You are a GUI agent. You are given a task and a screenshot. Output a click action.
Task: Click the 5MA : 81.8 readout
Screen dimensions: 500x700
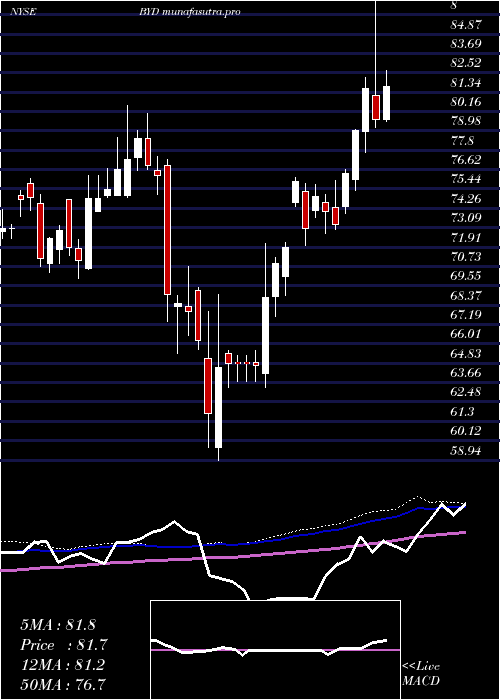click(58, 625)
